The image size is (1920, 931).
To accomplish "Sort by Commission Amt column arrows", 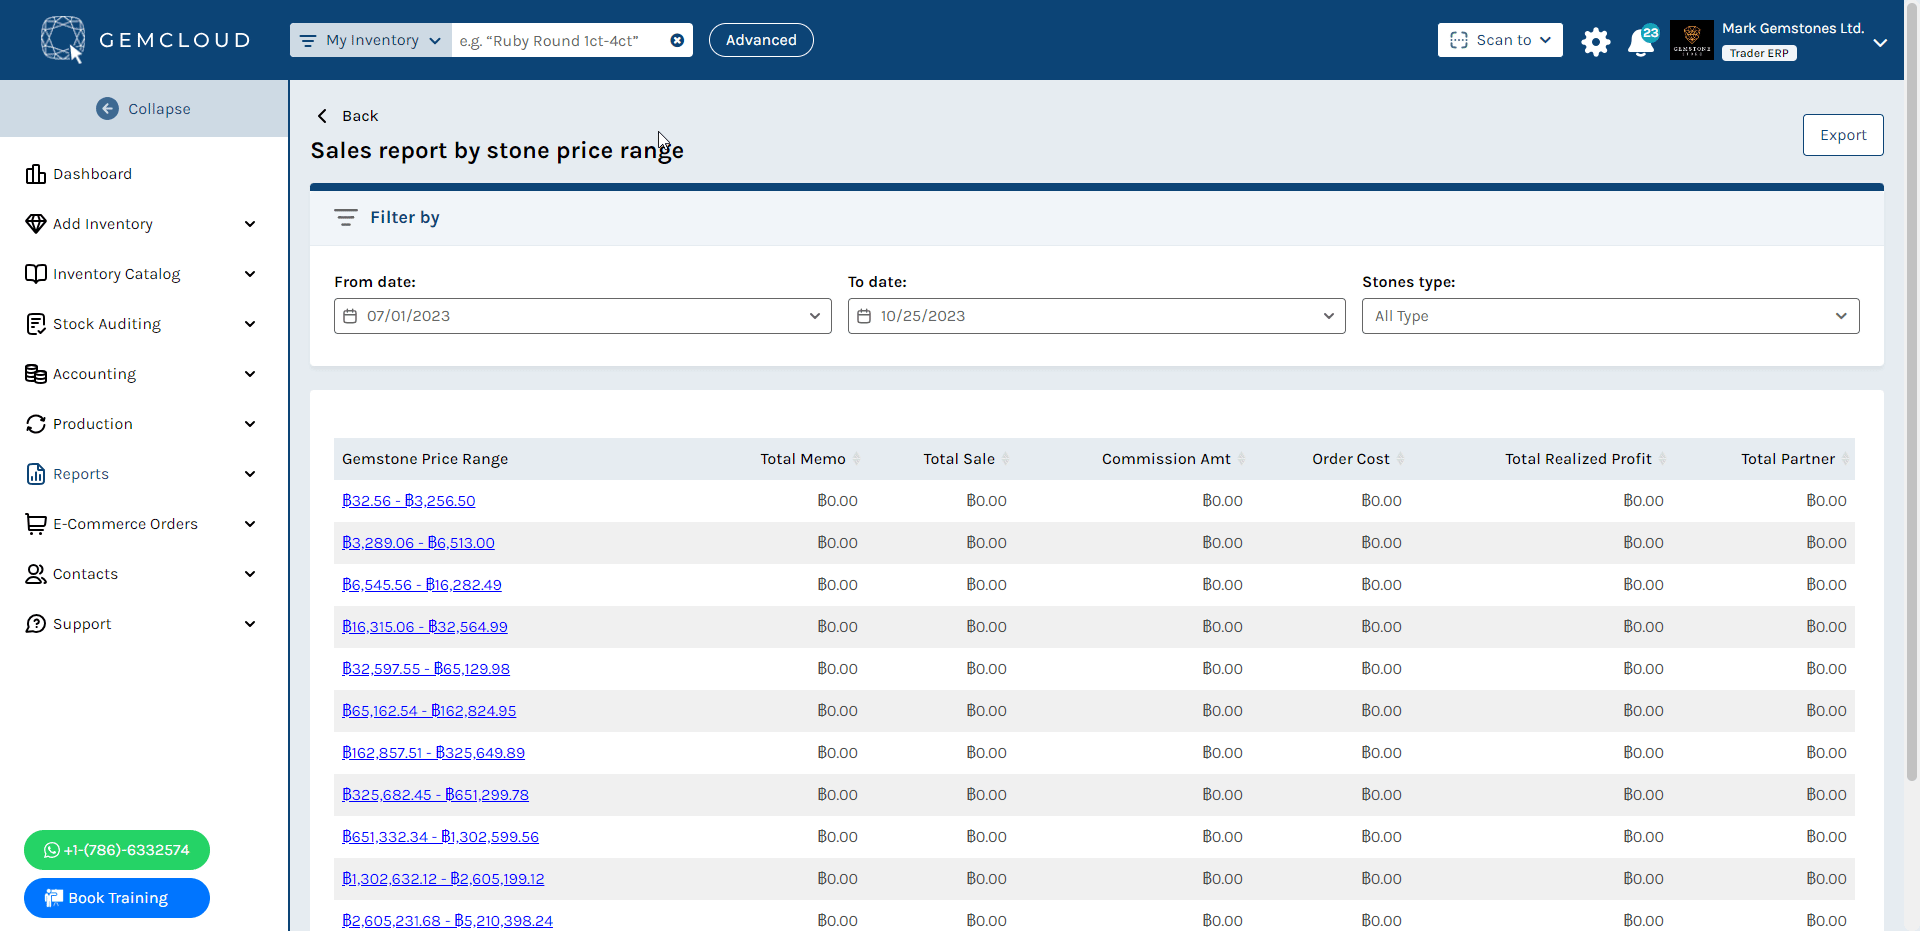I will point(1241,459).
